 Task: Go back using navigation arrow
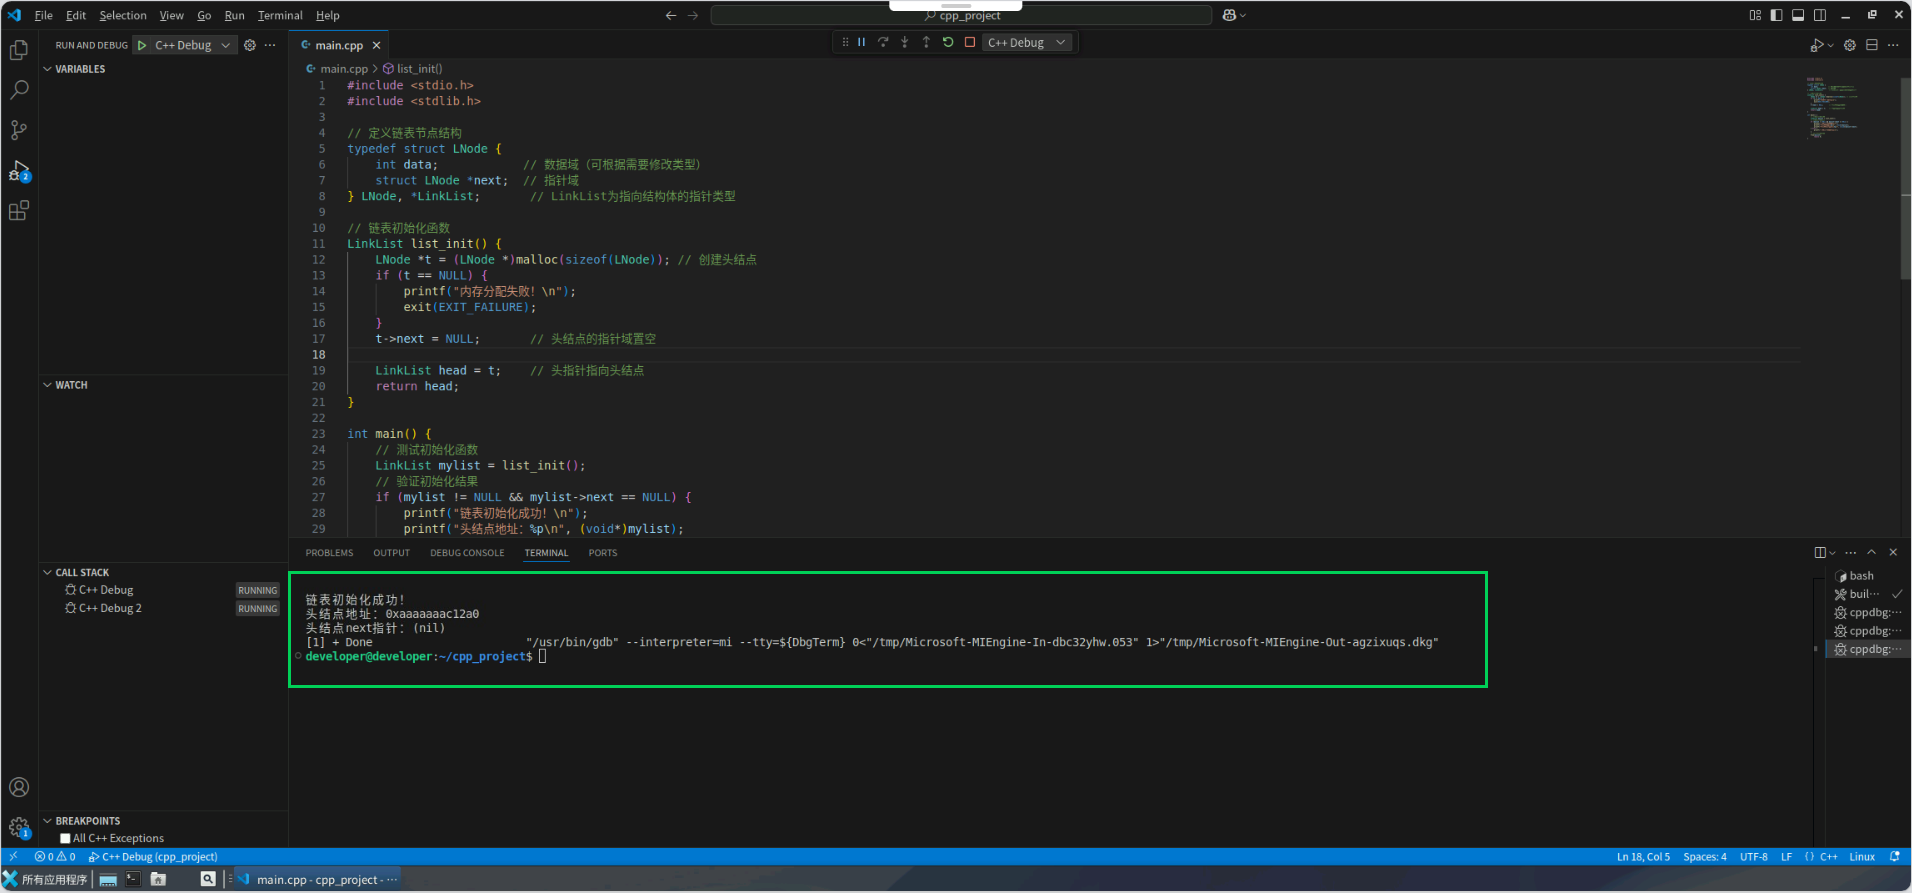point(671,15)
